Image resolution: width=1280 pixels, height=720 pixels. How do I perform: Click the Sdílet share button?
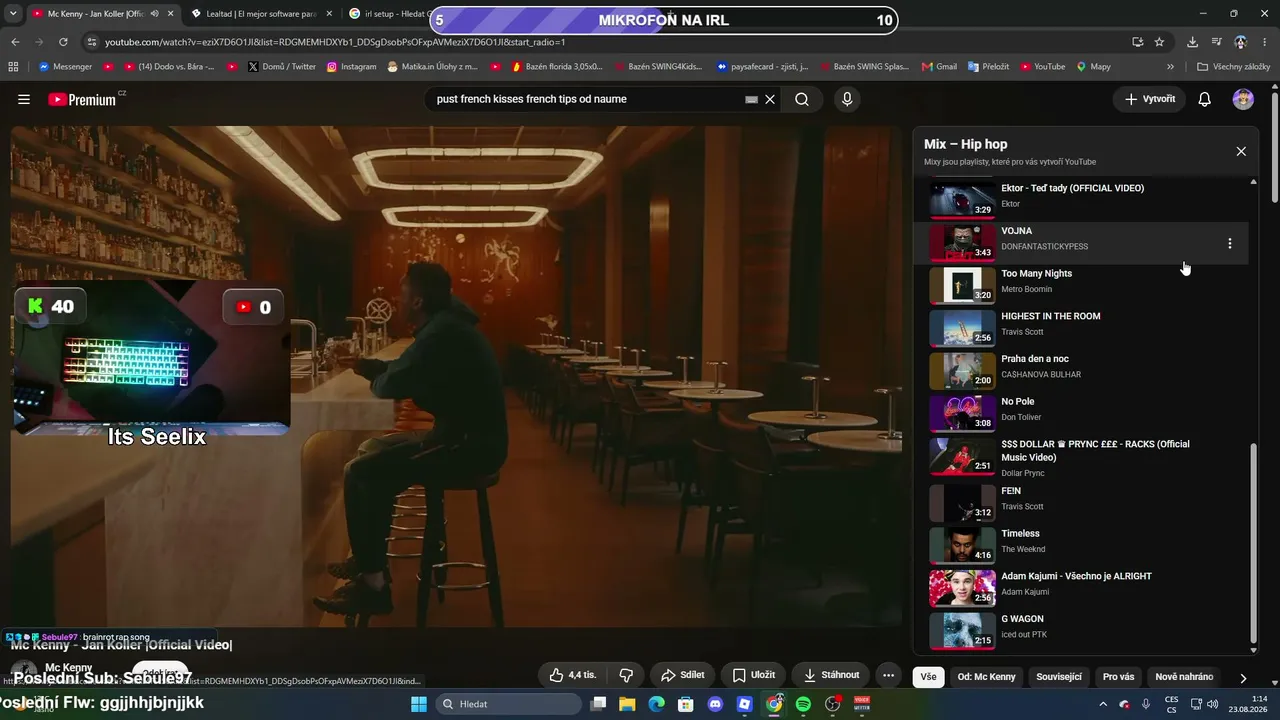(x=682, y=675)
